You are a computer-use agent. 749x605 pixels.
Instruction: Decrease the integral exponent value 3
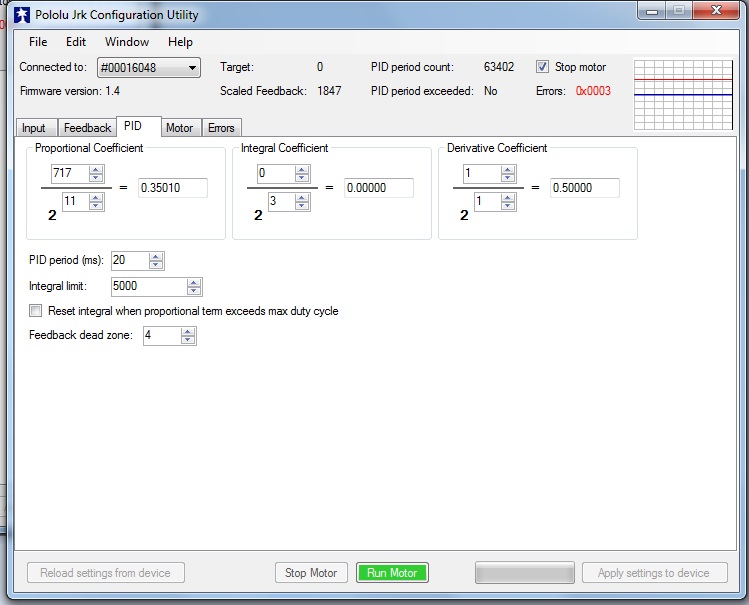(x=302, y=205)
